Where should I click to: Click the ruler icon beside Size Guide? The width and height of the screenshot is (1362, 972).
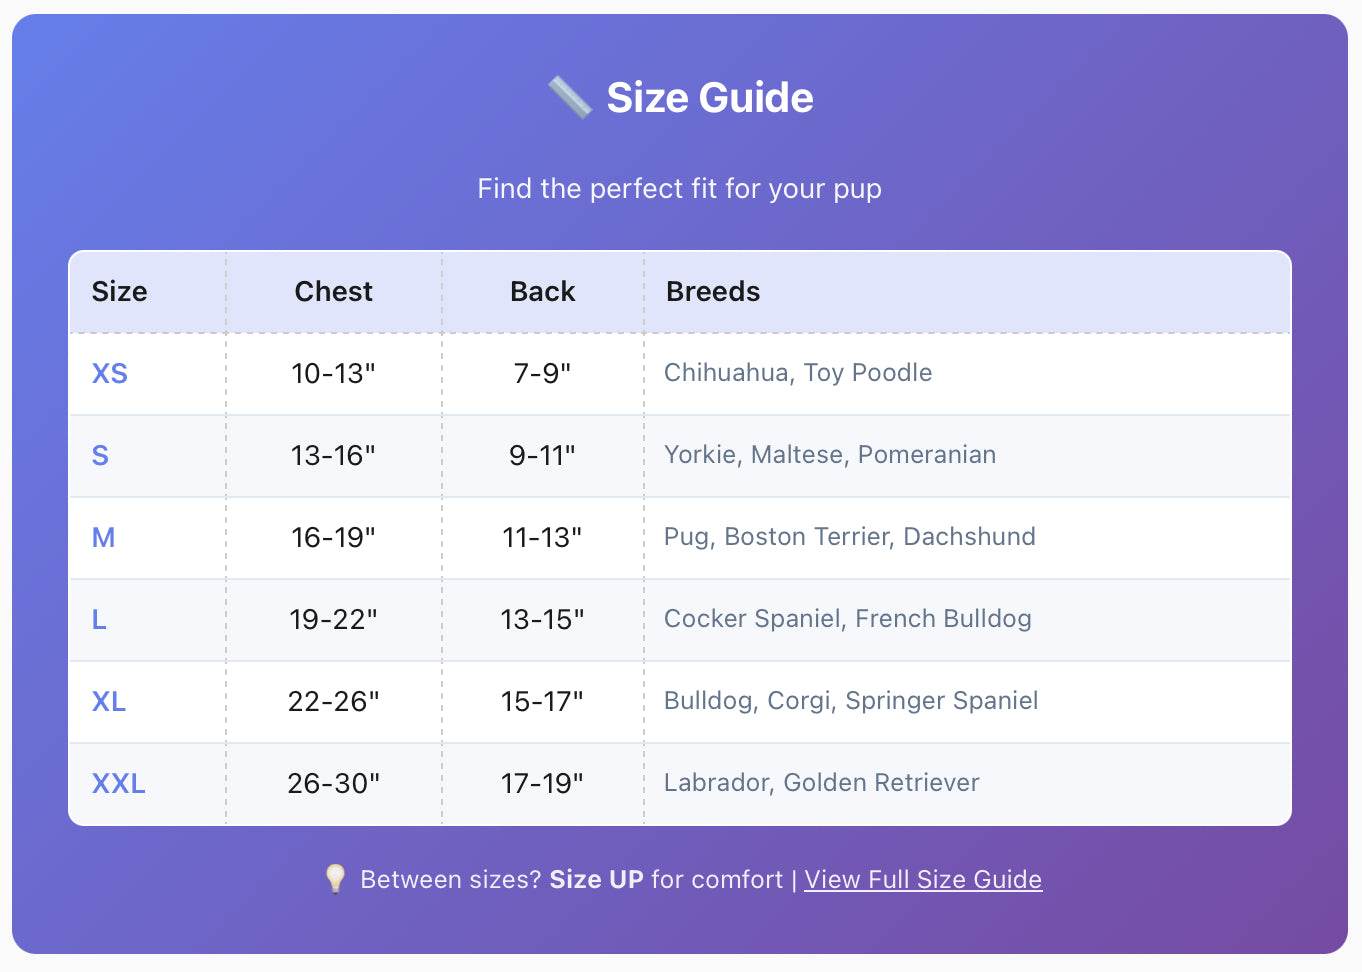tap(570, 97)
